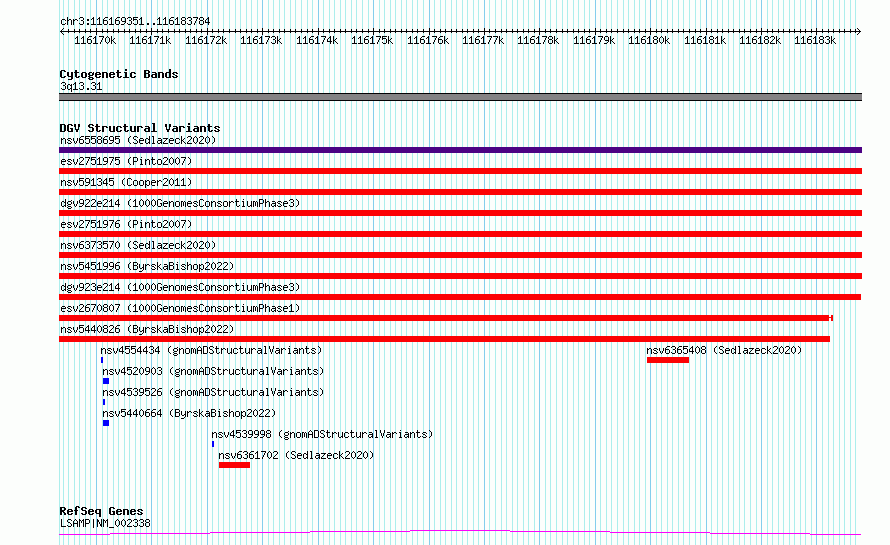Viewport: 890px width, 545px height.
Task: Click the nsv591345 (Cooper2011) label
Action: coord(126,182)
